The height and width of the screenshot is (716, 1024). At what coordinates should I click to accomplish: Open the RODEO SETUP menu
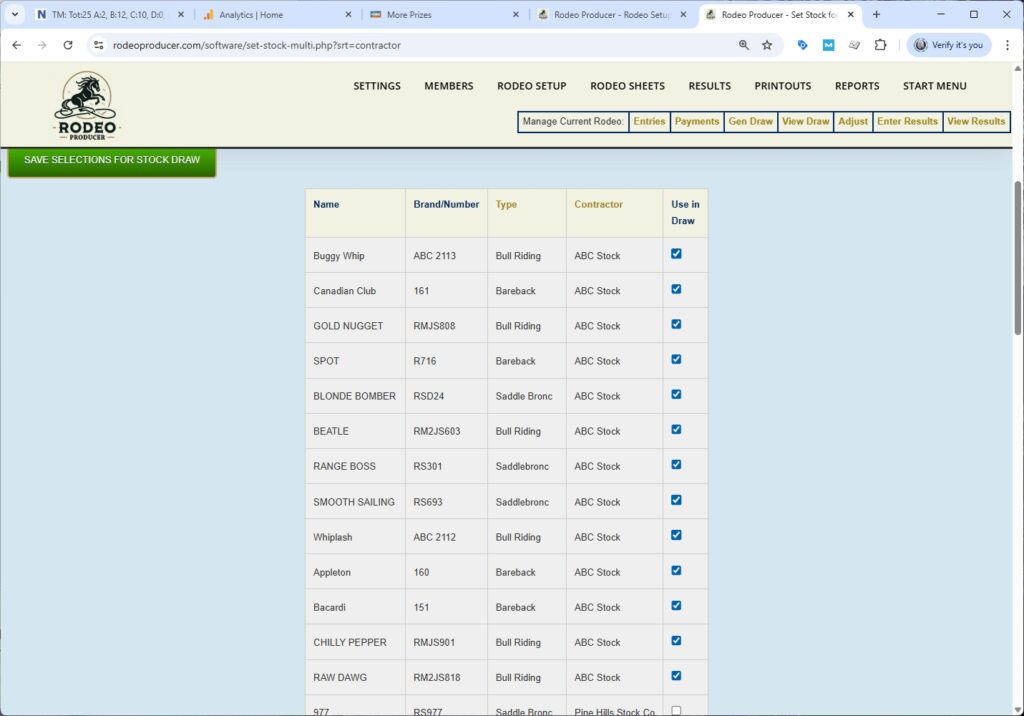[x=531, y=86]
